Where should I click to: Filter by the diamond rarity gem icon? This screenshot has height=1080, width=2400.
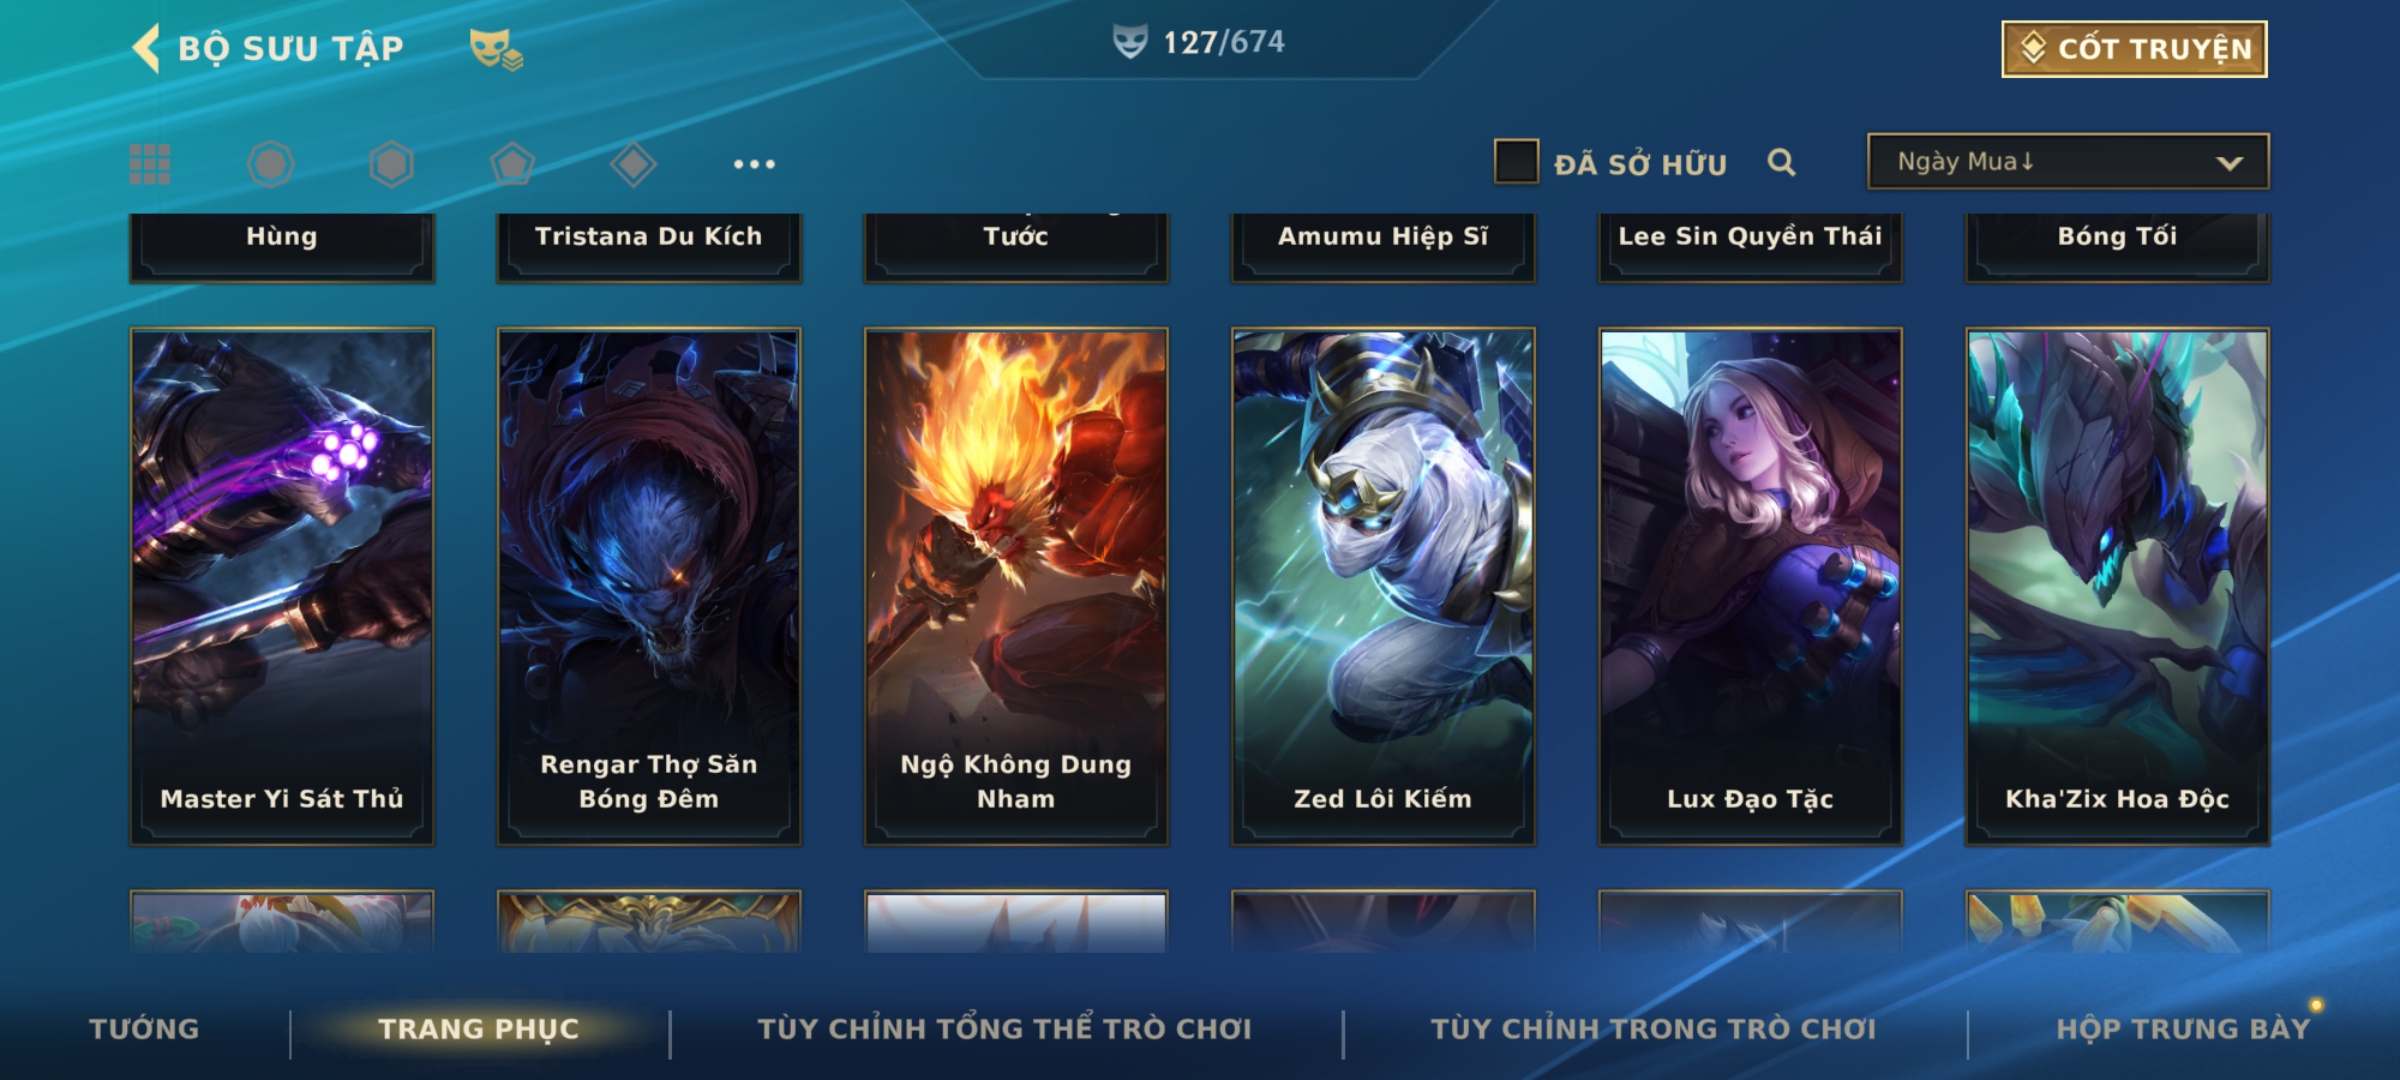[633, 164]
